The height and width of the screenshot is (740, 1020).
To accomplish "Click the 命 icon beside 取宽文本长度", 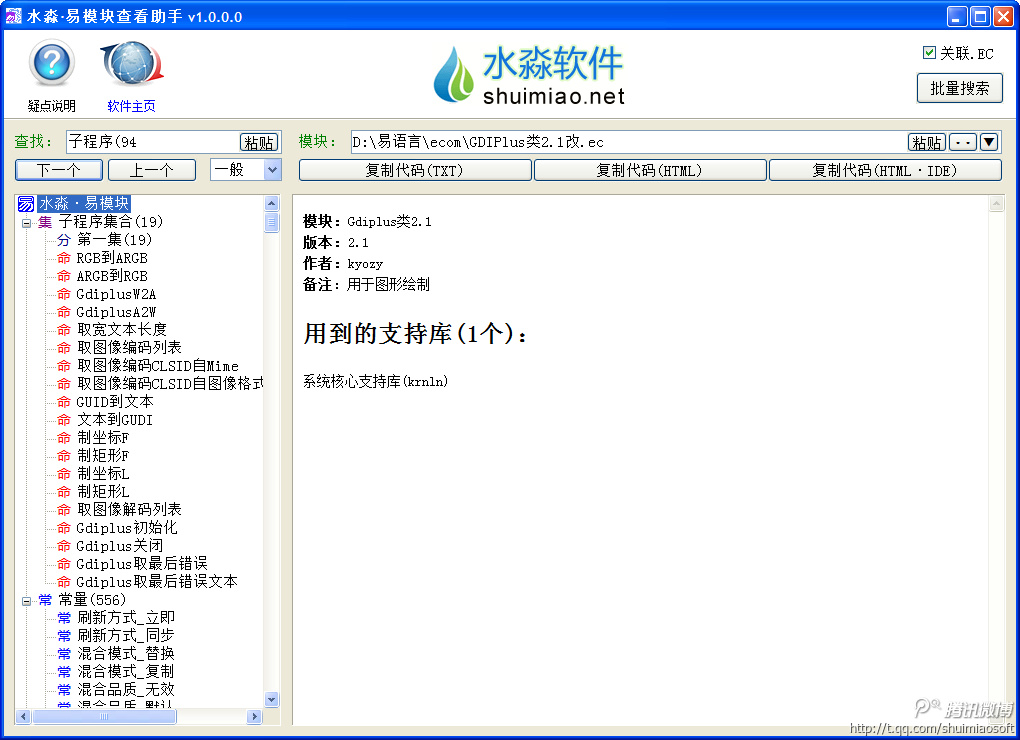I will pyautogui.click(x=63, y=330).
